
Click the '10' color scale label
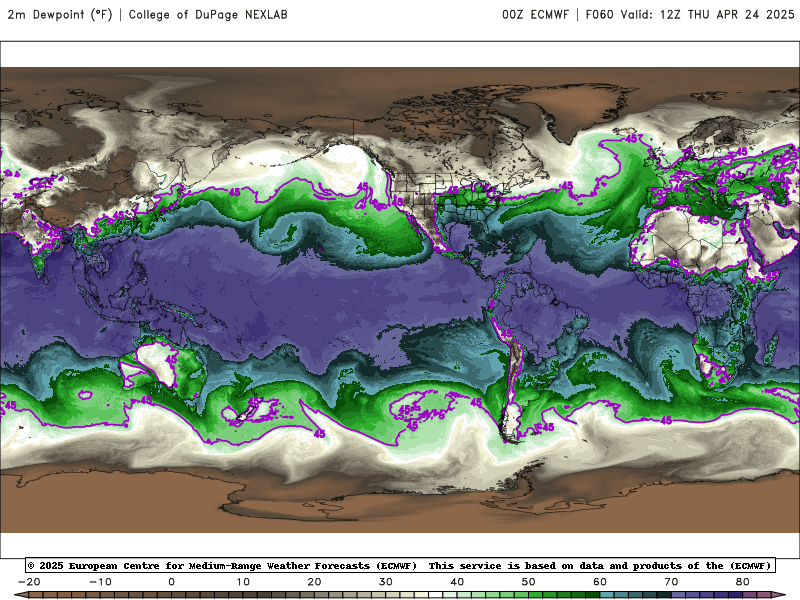pyautogui.click(x=243, y=582)
